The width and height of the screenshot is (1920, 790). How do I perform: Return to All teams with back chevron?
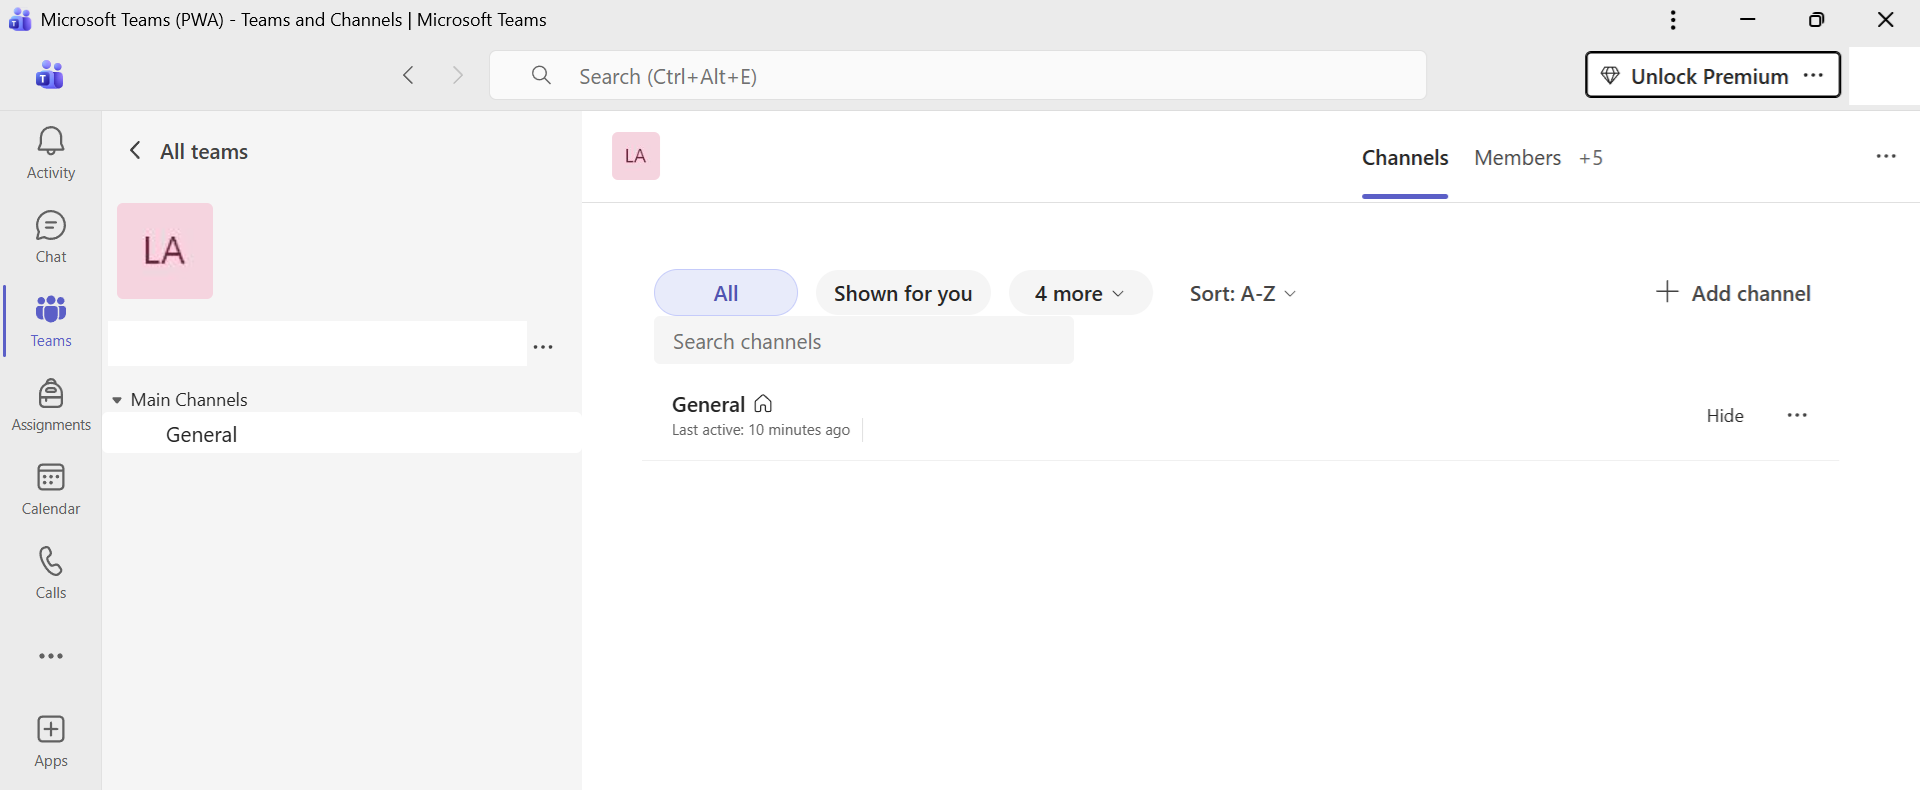coord(135,151)
